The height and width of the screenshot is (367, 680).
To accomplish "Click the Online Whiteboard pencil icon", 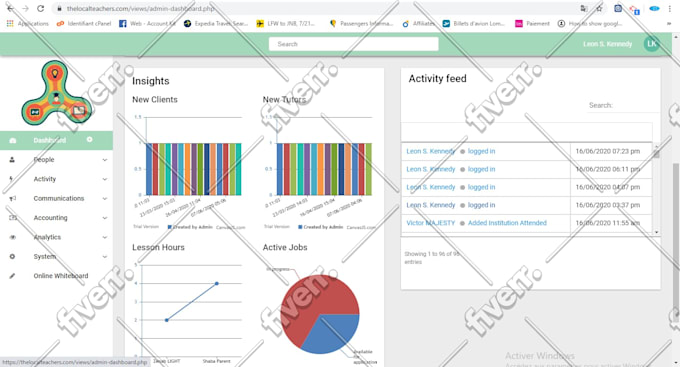I will point(12,275).
